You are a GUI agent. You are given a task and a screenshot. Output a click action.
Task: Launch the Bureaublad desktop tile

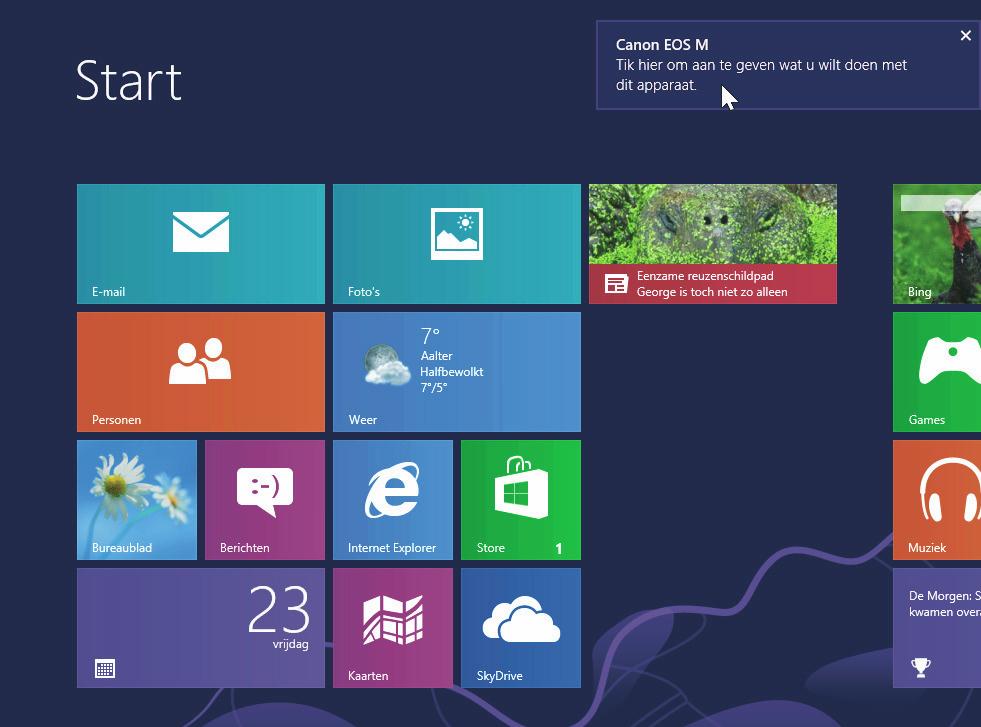point(136,500)
